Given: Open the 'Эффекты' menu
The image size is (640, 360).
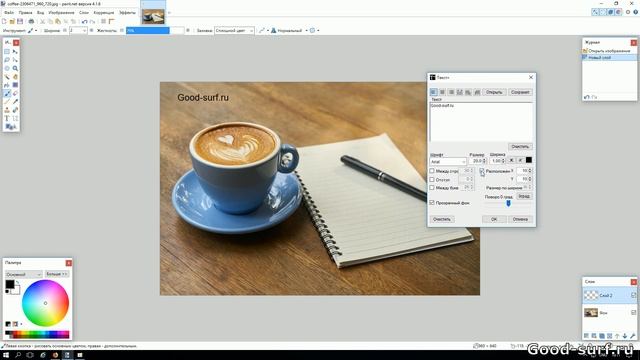Looking at the screenshot, I should (x=127, y=13).
